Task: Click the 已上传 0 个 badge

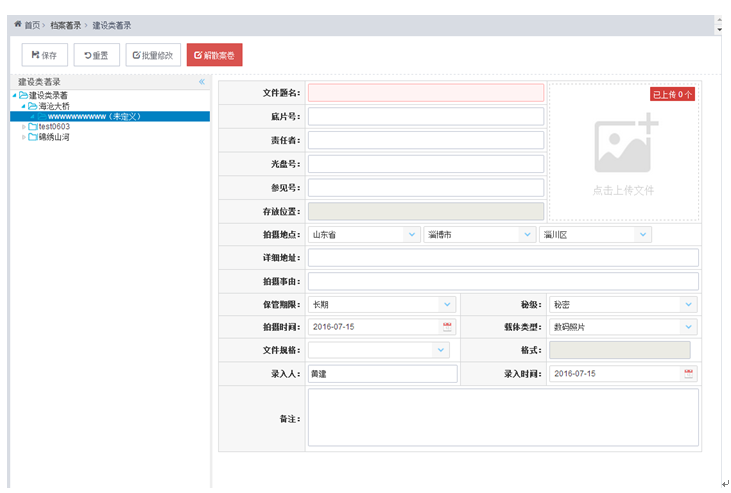Action: point(672,94)
